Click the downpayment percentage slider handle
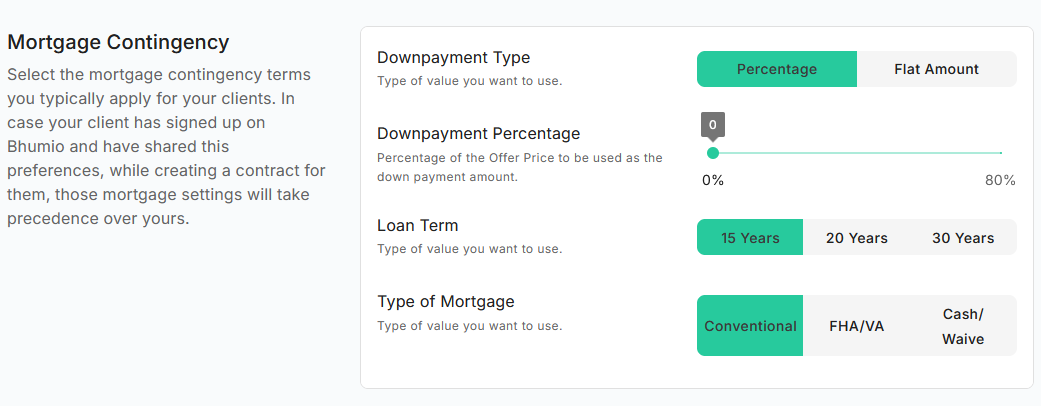 [713, 153]
